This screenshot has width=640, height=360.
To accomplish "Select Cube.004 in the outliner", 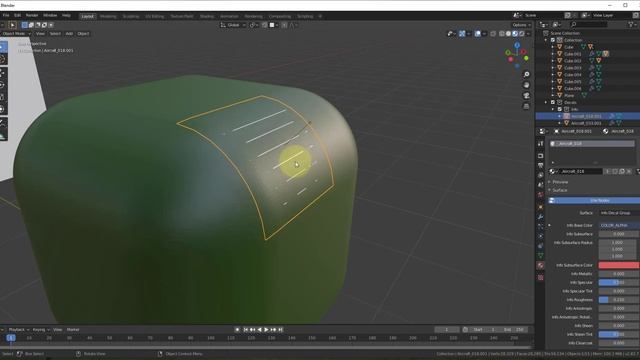I will point(572,75).
